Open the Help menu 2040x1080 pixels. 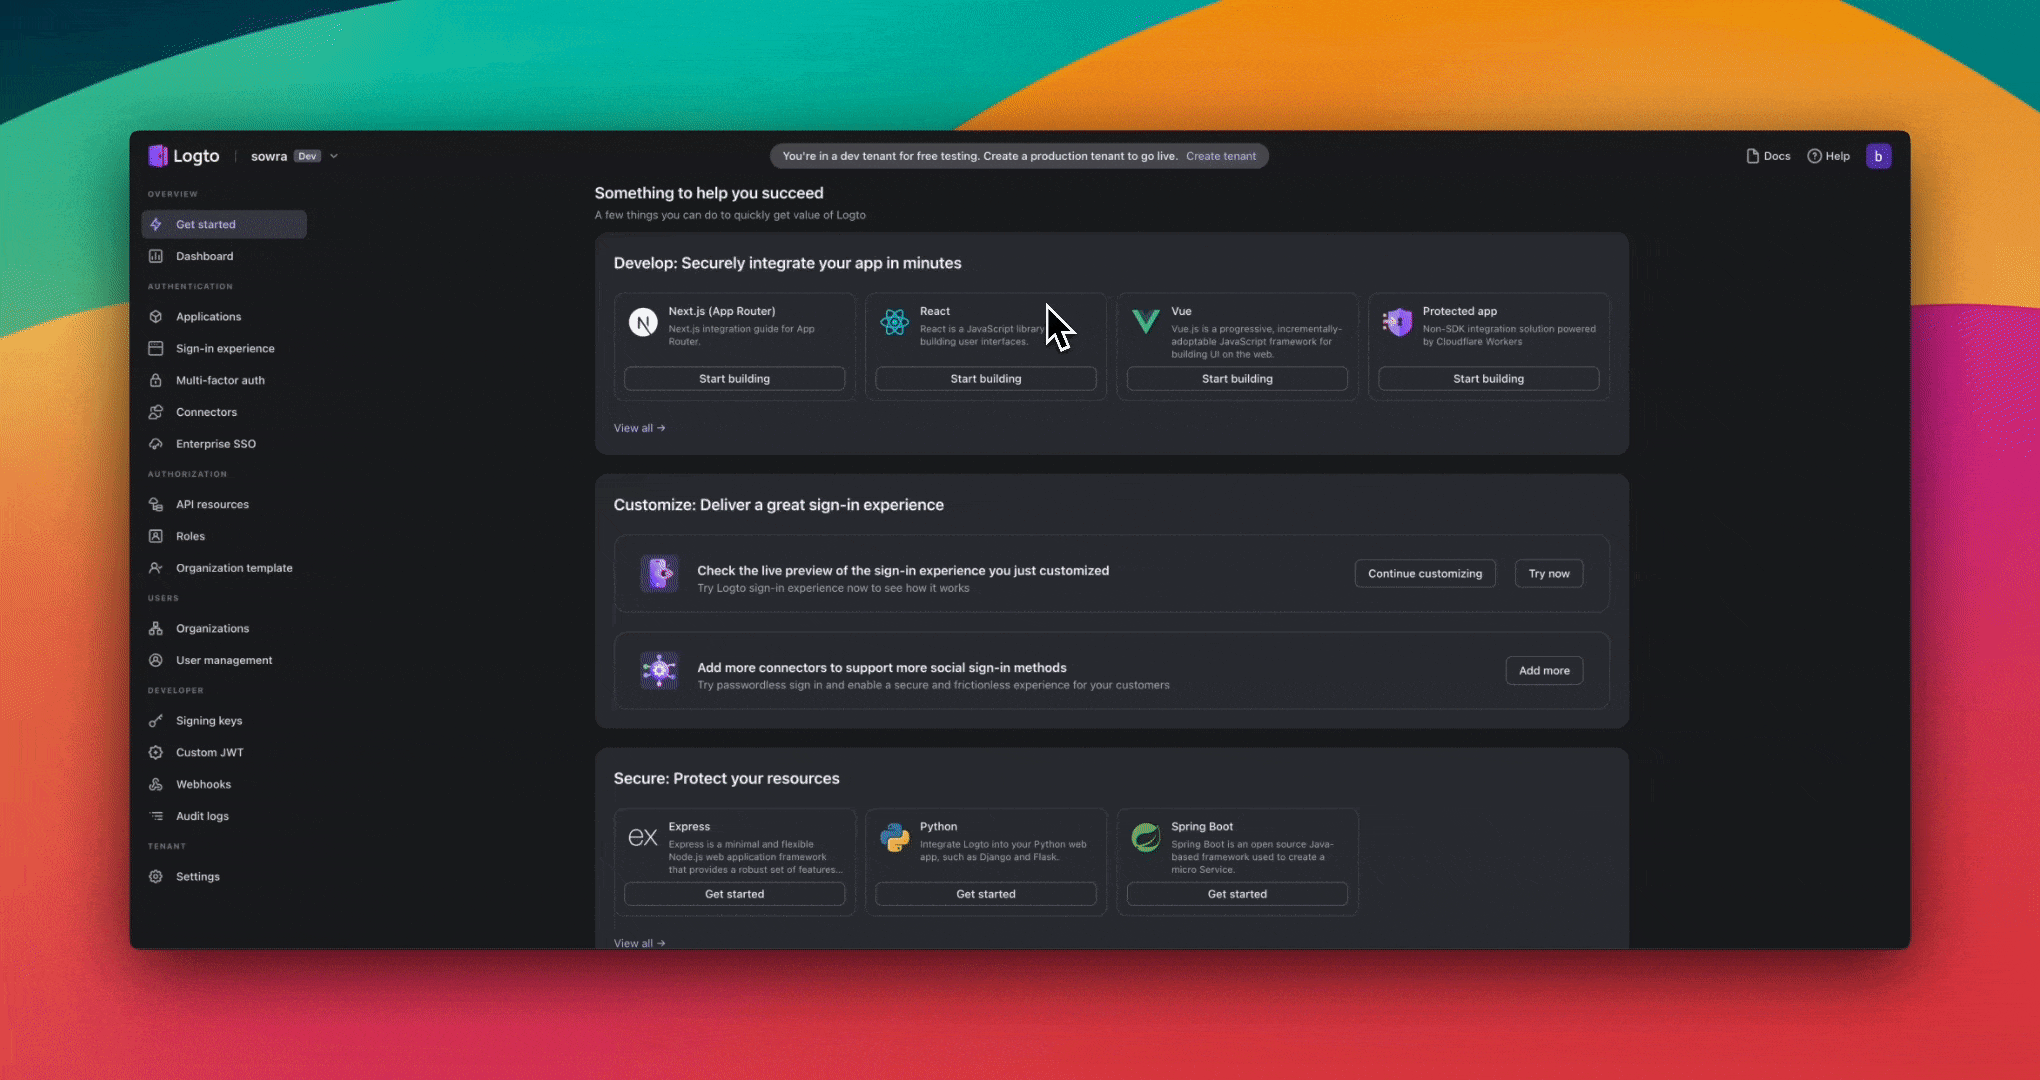tap(1828, 156)
